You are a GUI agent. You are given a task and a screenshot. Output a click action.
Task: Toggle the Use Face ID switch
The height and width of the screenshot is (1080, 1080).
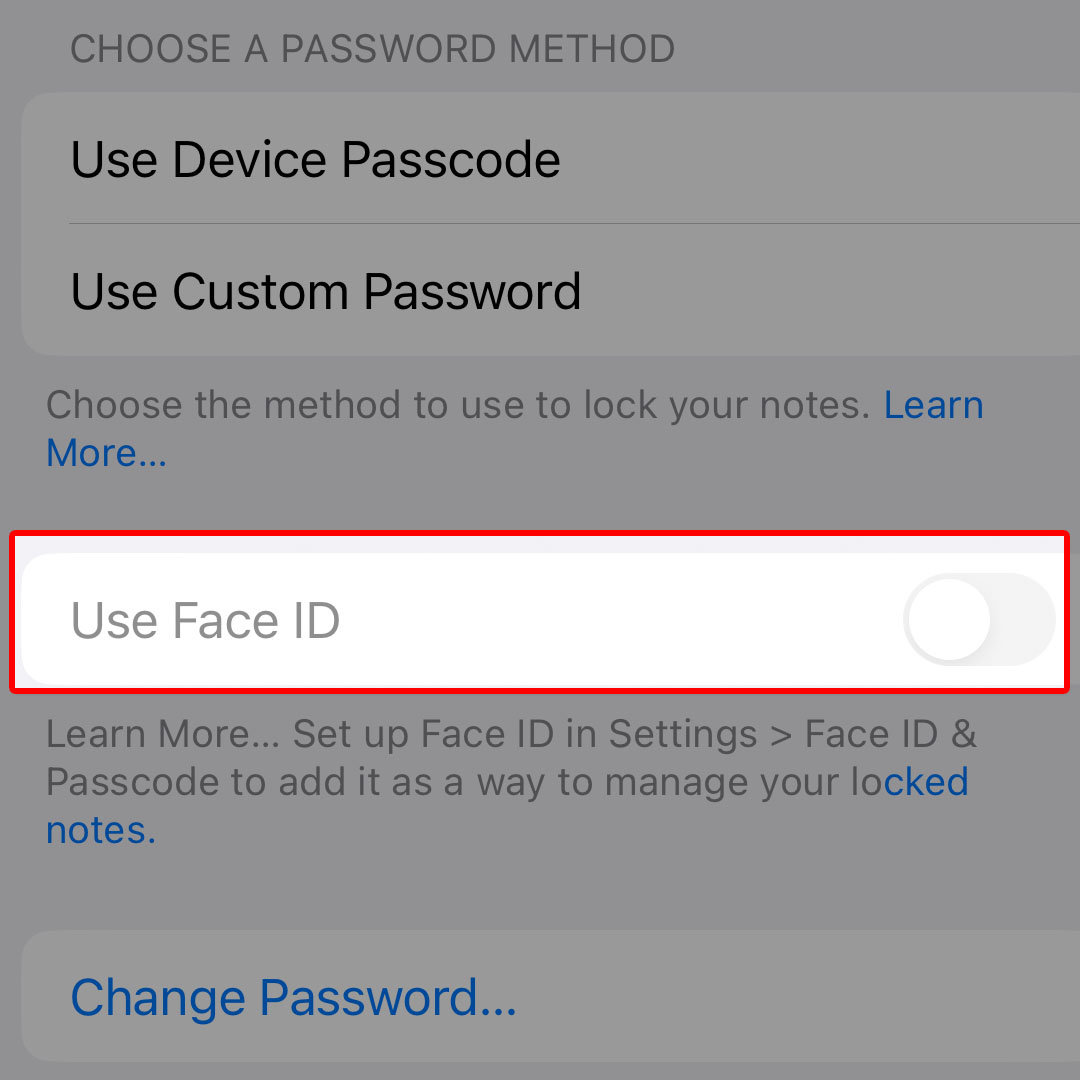click(x=979, y=619)
